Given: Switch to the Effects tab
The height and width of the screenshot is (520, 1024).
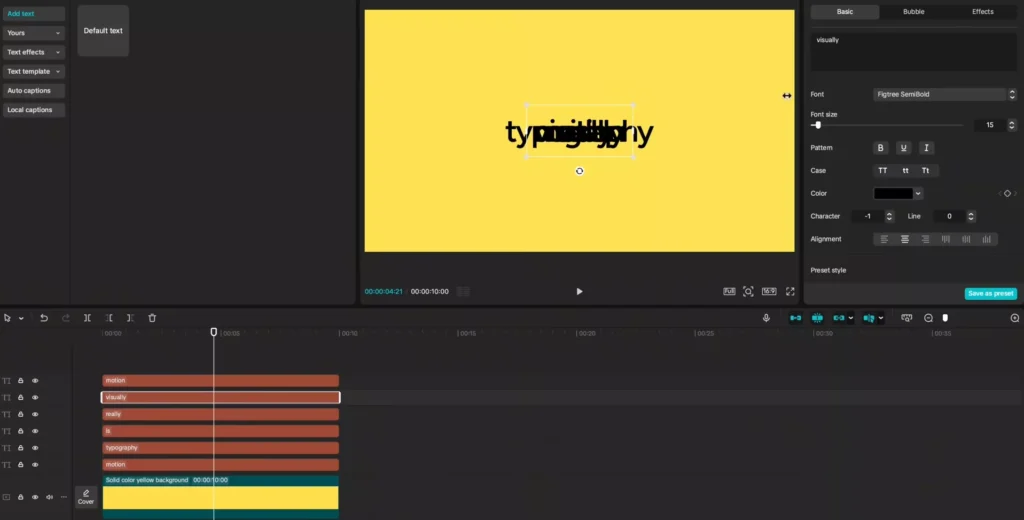Looking at the screenshot, I should [982, 12].
